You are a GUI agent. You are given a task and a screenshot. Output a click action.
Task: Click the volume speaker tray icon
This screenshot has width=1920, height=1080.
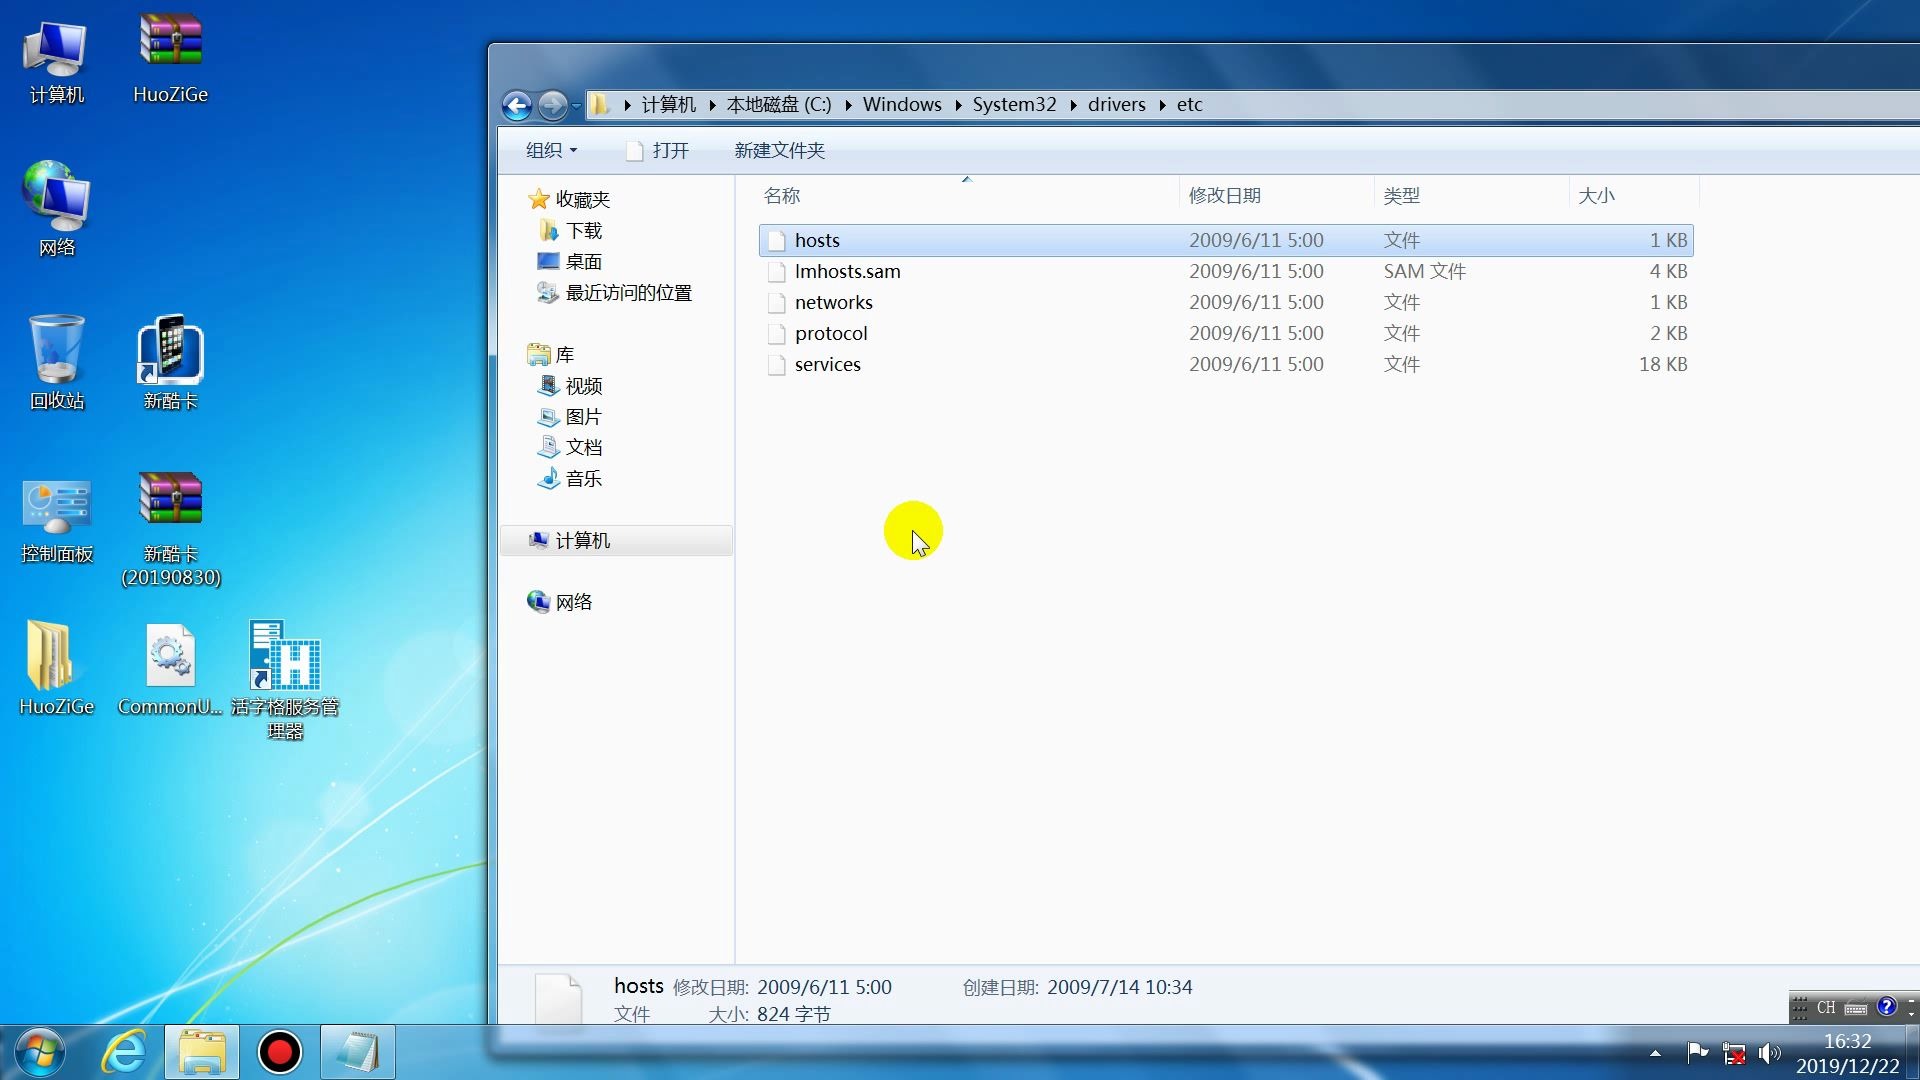[x=1770, y=1053]
